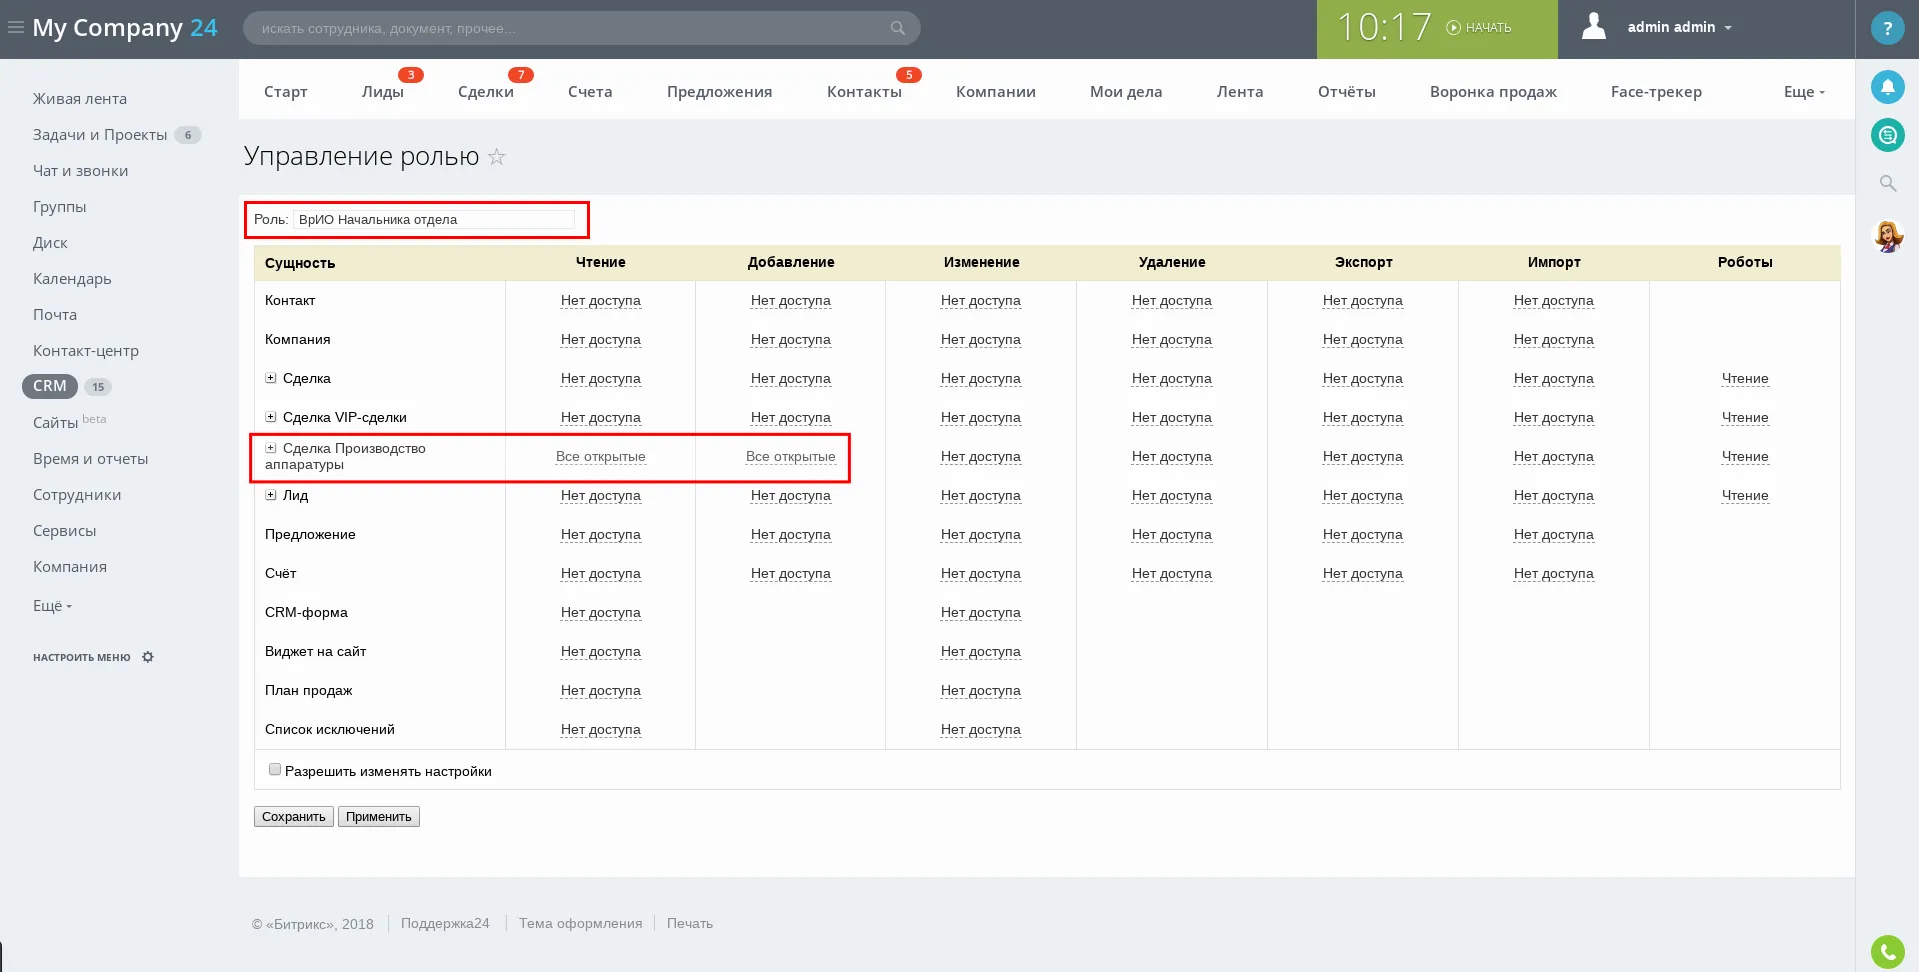Open Задачи и Проекты in sidebar
Image resolution: width=1920 pixels, height=972 pixels.
click(x=100, y=135)
